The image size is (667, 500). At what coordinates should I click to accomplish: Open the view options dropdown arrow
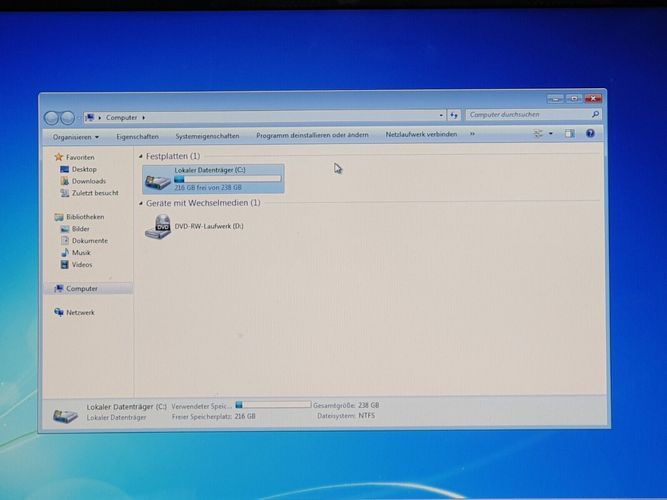pyautogui.click(x=550, y=134)
